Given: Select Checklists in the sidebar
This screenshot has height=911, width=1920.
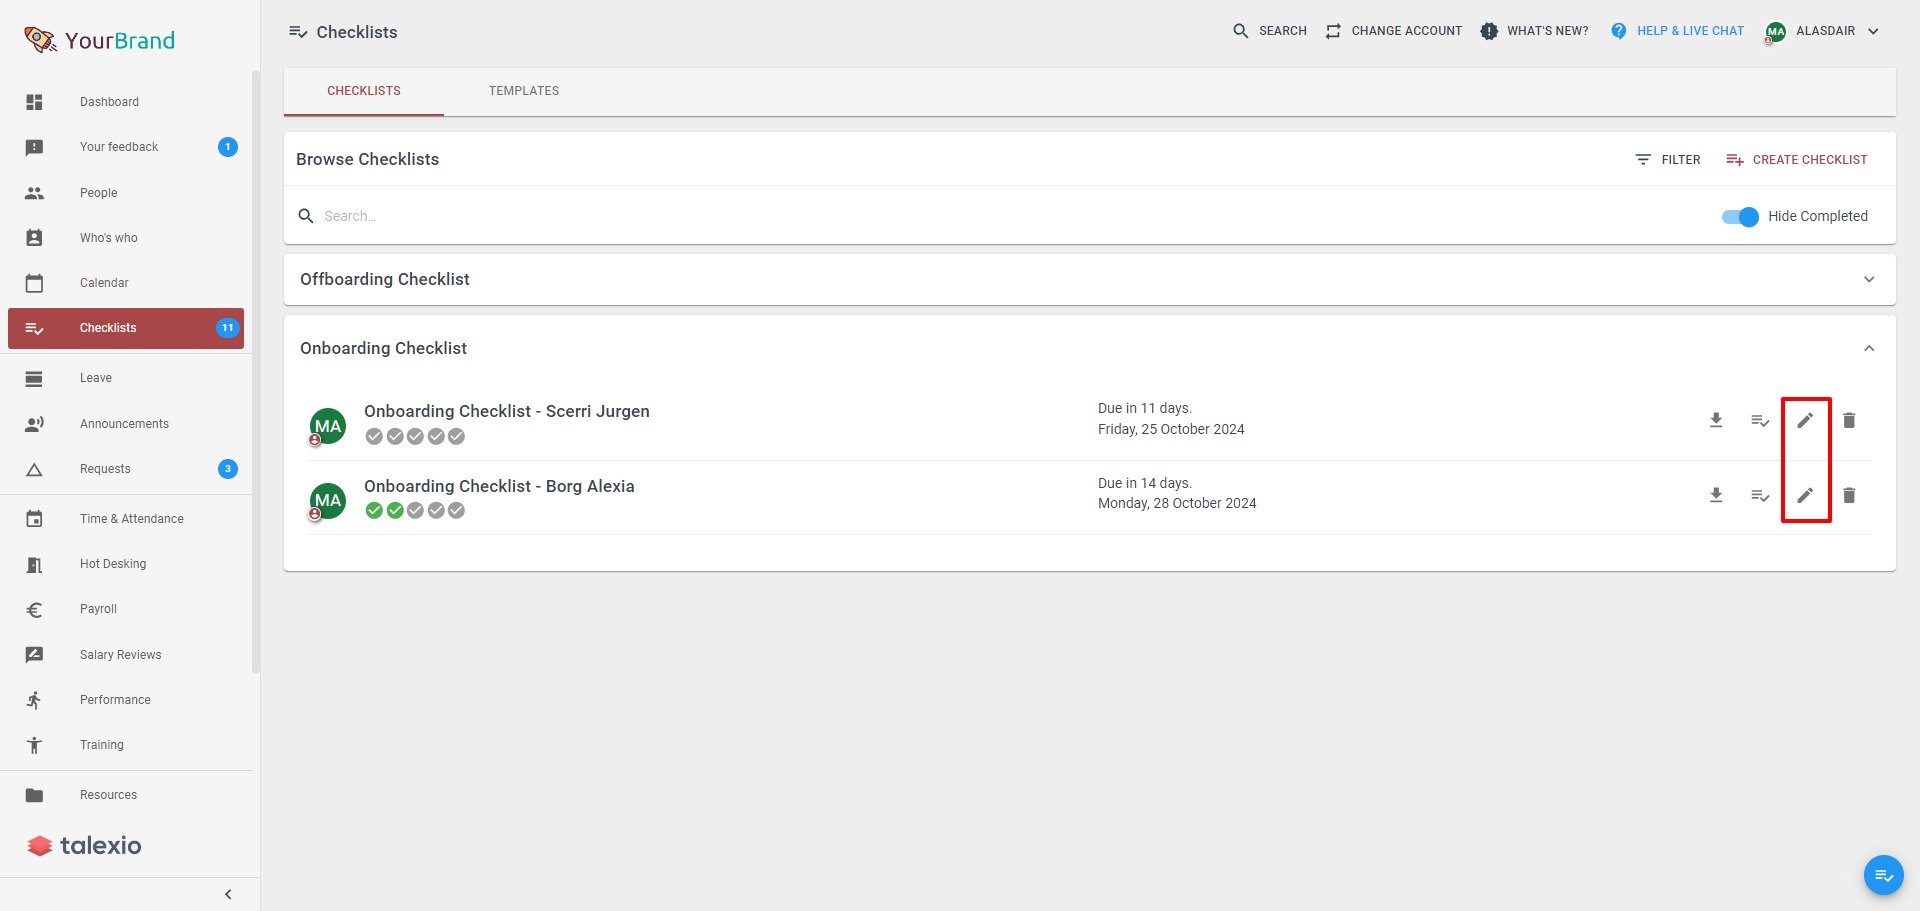Looking at the screenshot, I should (126, 328).
